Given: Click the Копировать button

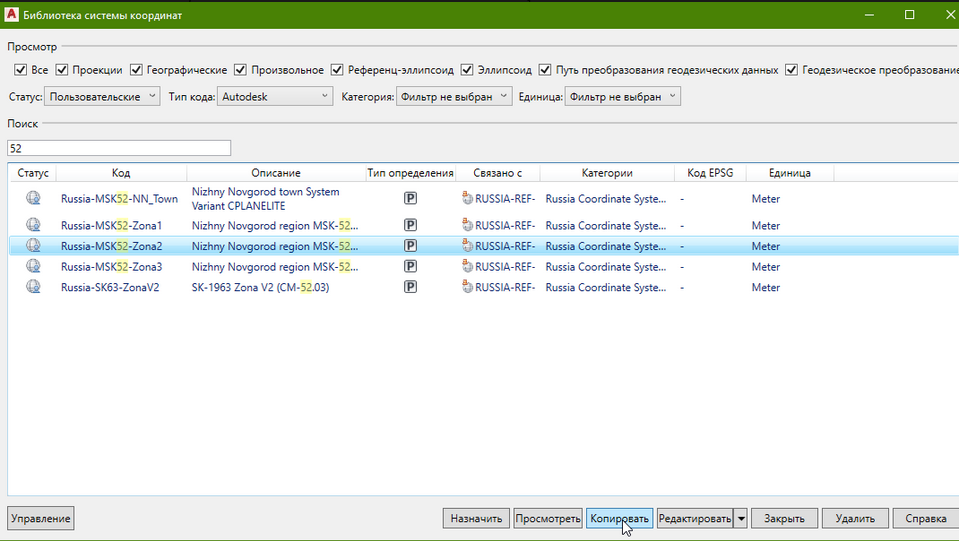Looking at the screenshot, I should [x=619, y=518].
